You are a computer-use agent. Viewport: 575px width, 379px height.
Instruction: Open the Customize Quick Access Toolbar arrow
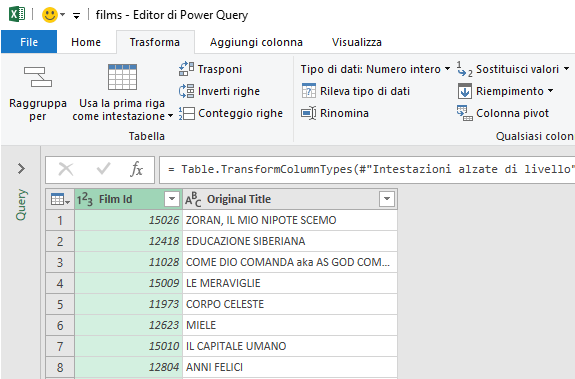(x=76, y=15)
